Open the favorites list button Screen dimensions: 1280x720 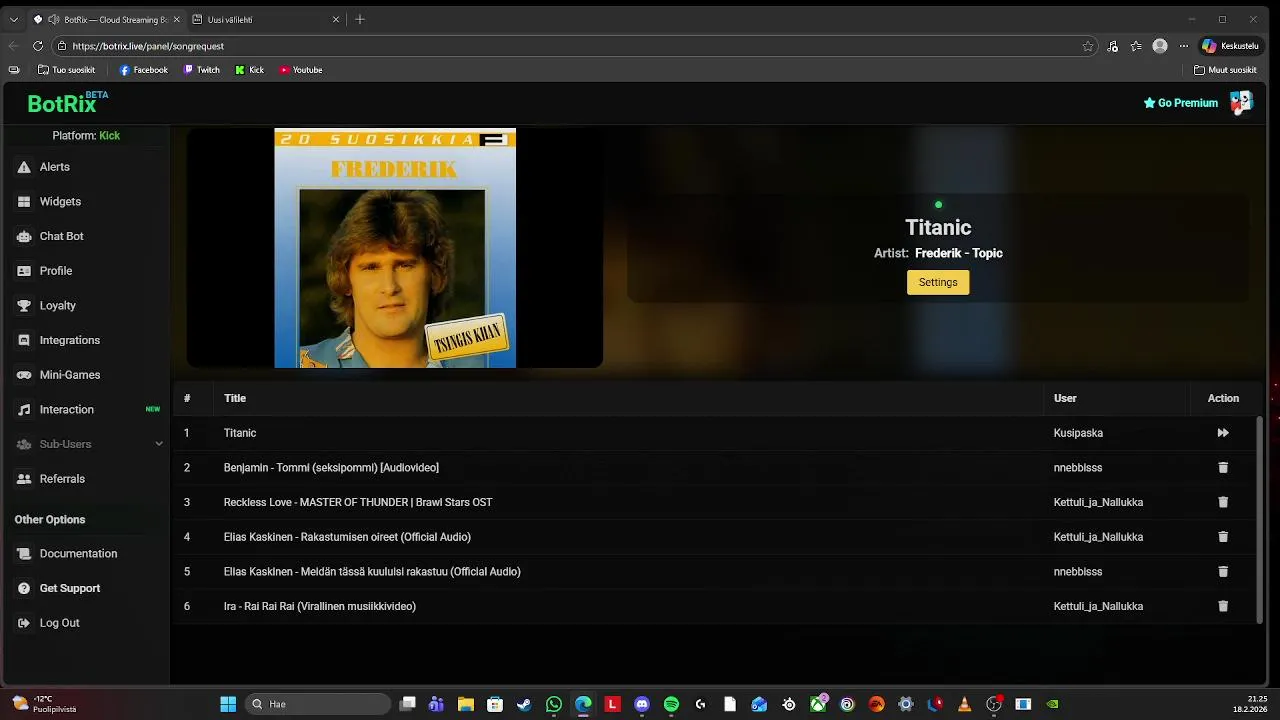coord(1136,46)
